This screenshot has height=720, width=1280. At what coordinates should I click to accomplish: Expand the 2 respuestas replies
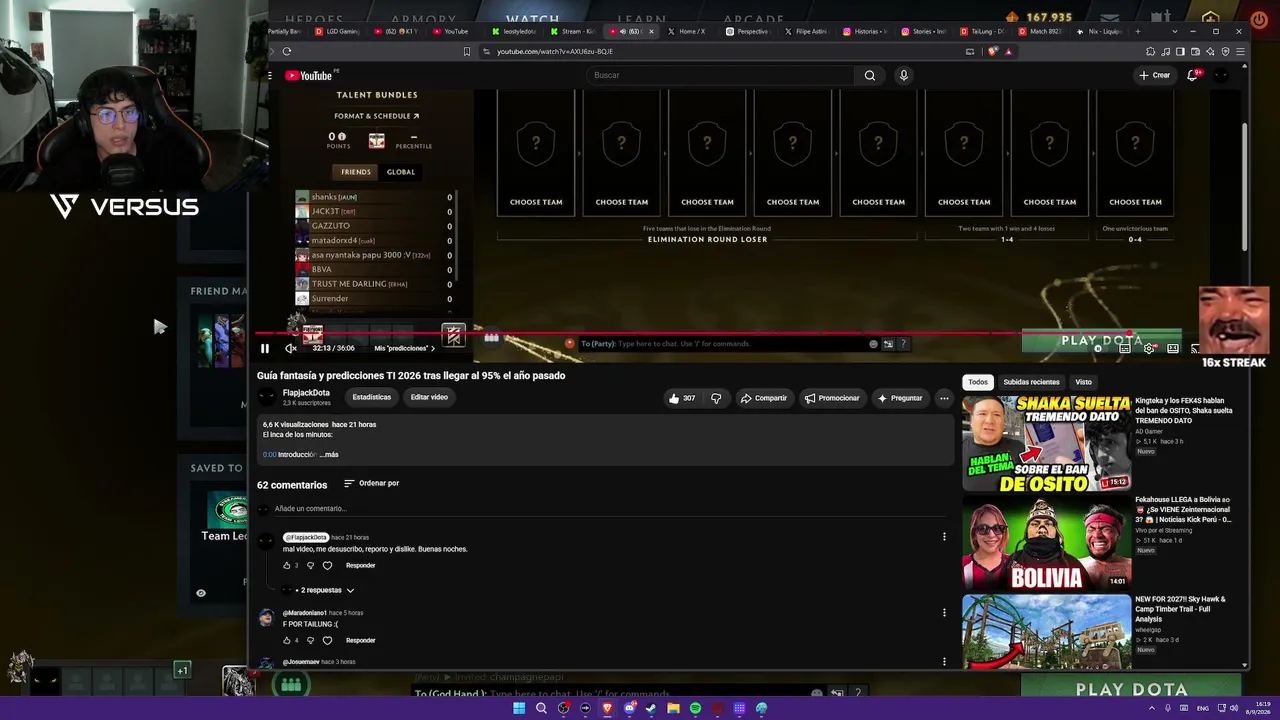point(325,590)
